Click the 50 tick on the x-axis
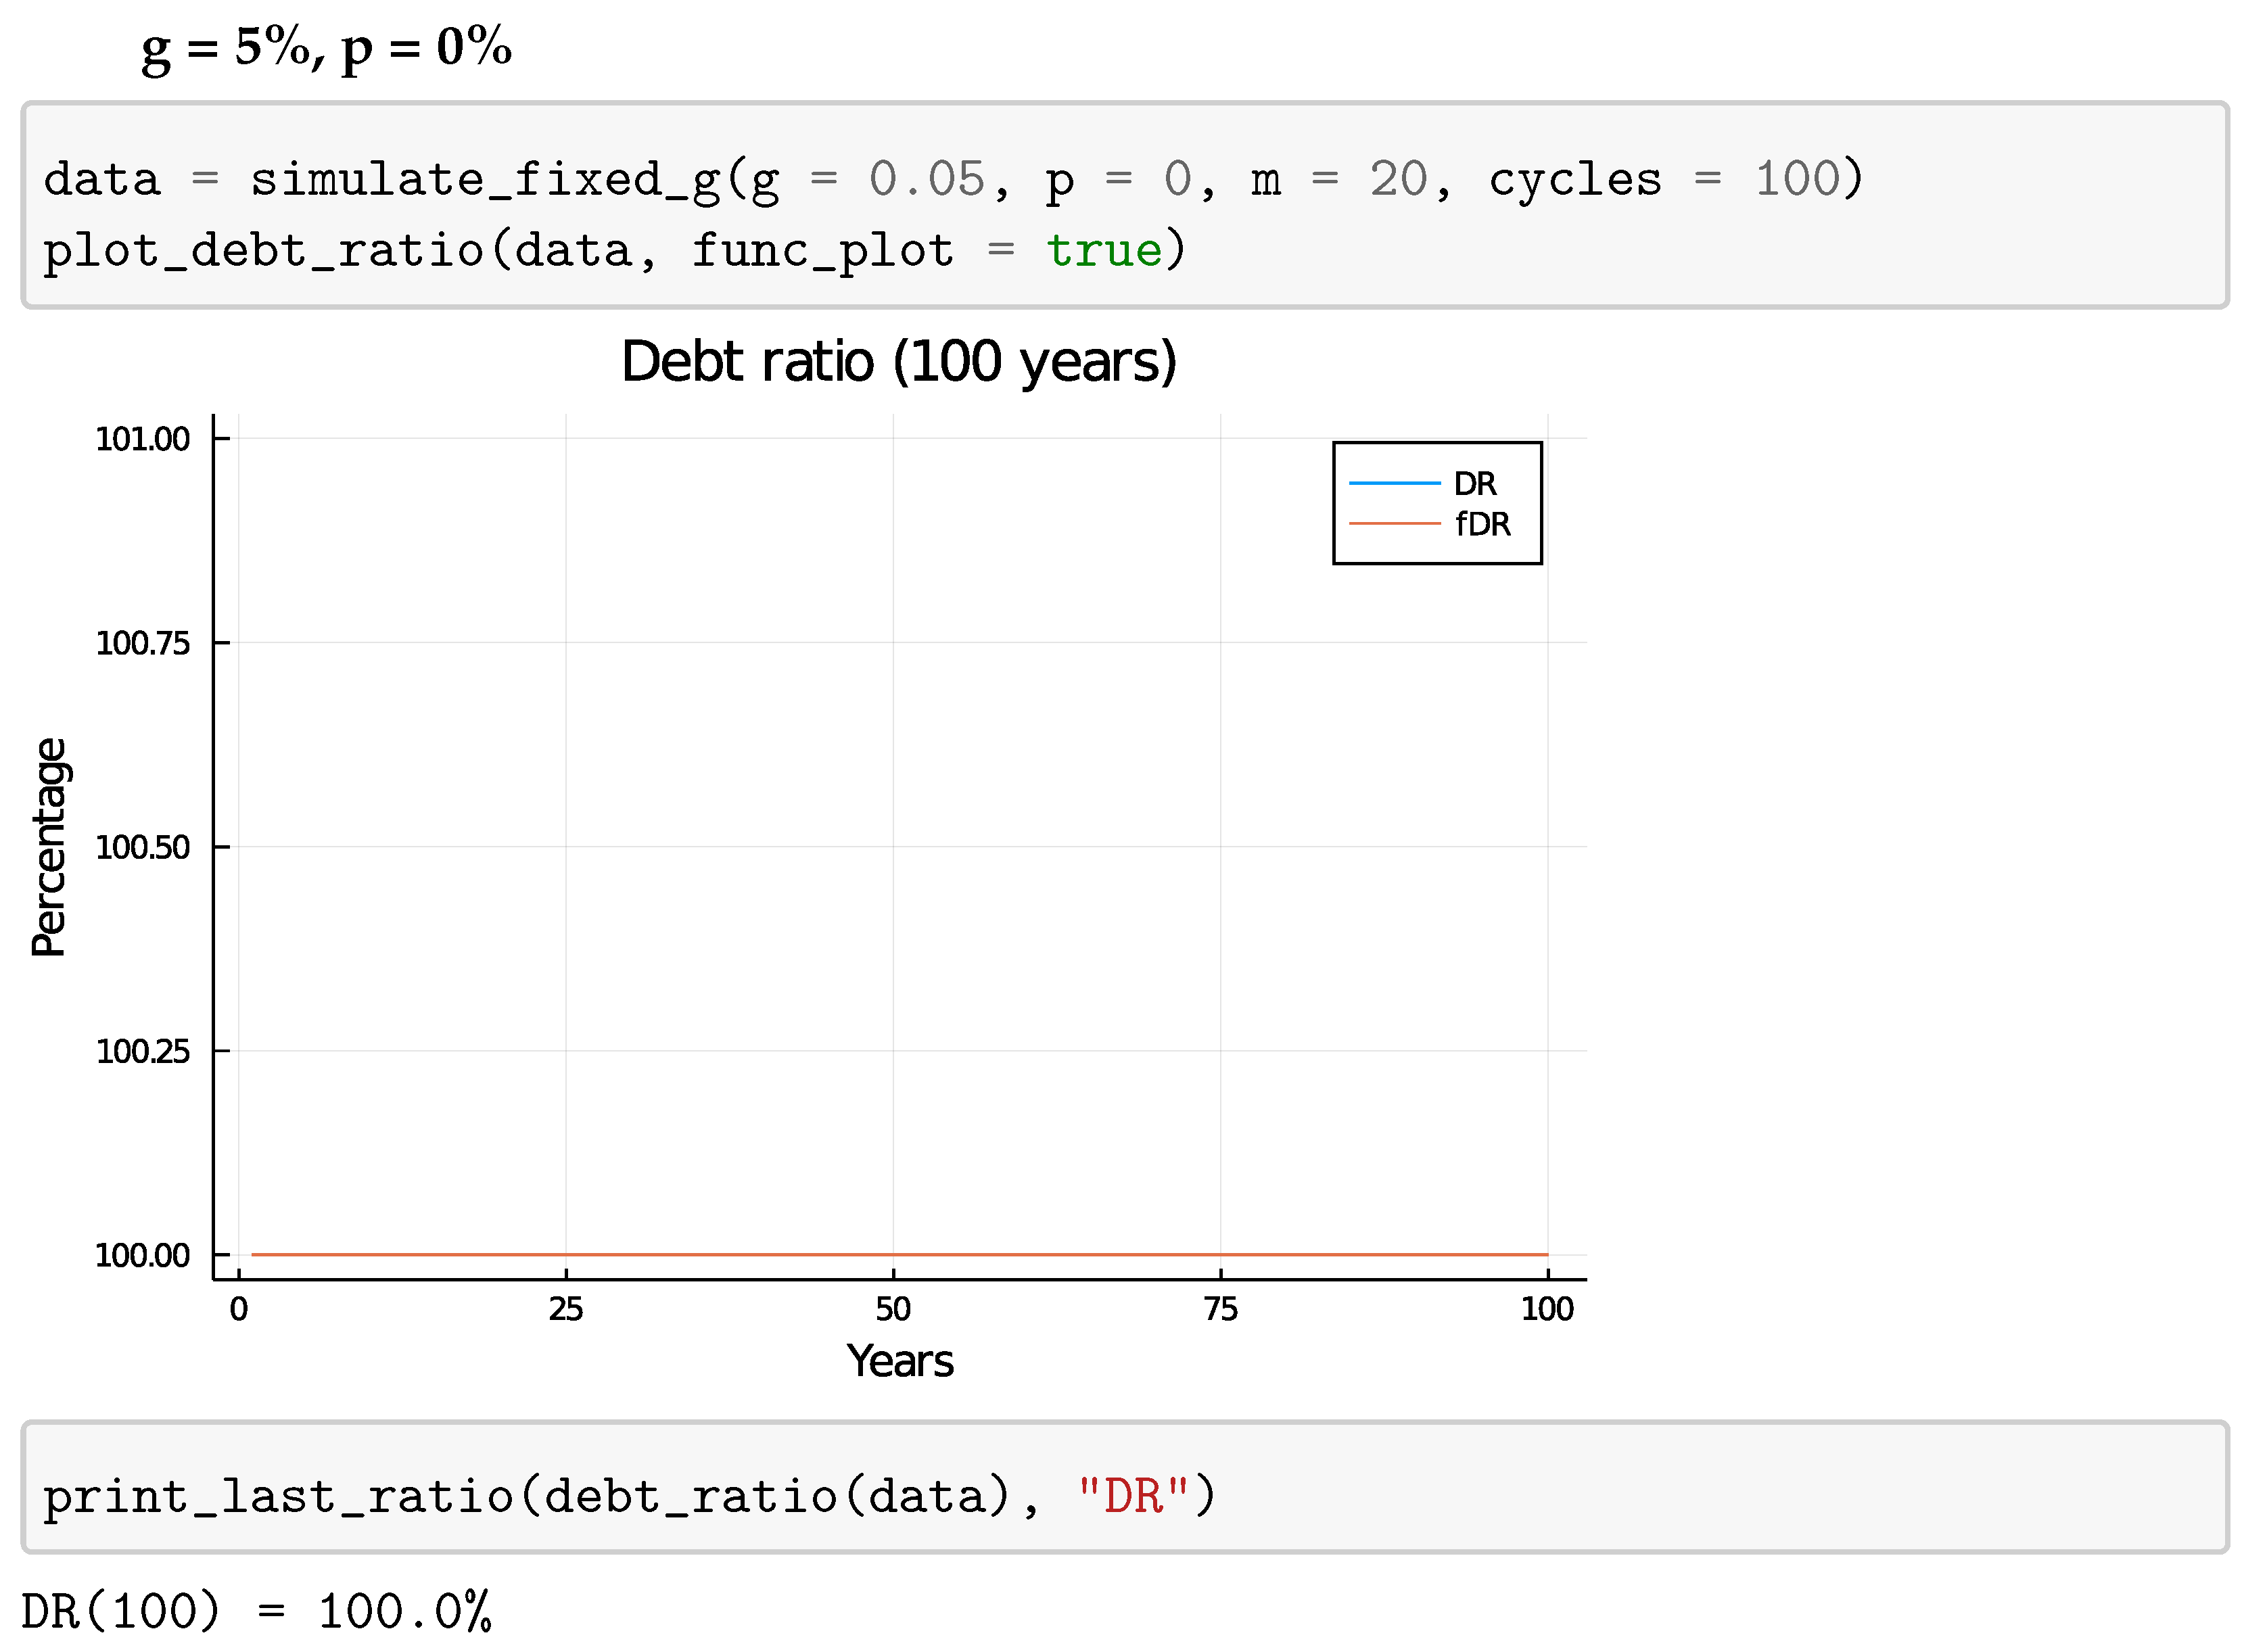The width and height of the screenshot is (2244, 1652). pyautogui.click(x=892, y=1309)
